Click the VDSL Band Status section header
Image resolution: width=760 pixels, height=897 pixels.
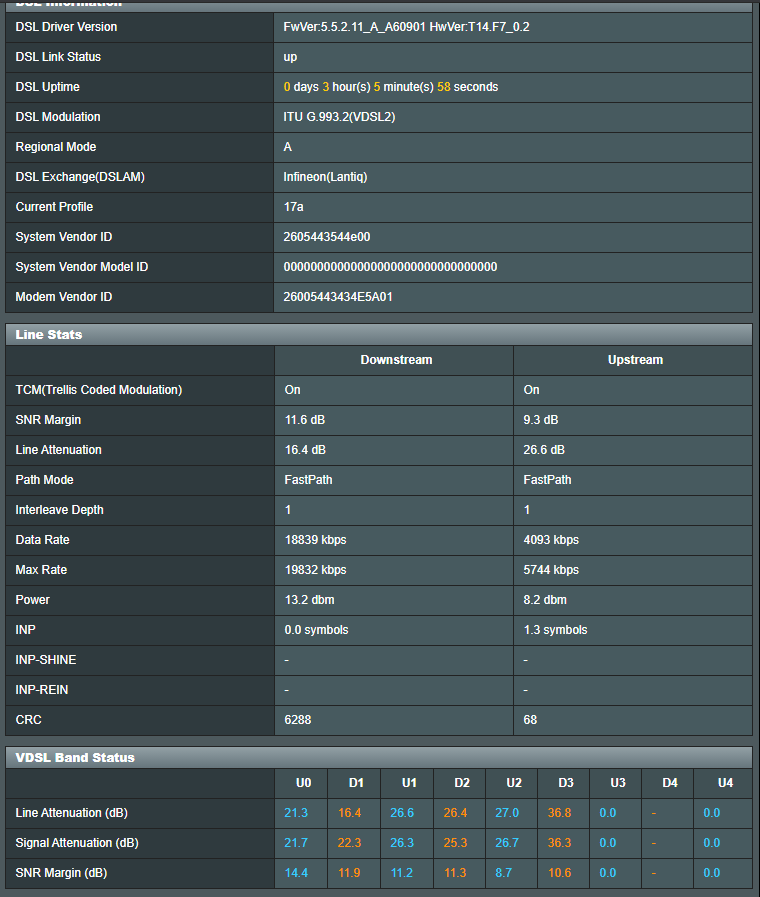coord(75,757)
